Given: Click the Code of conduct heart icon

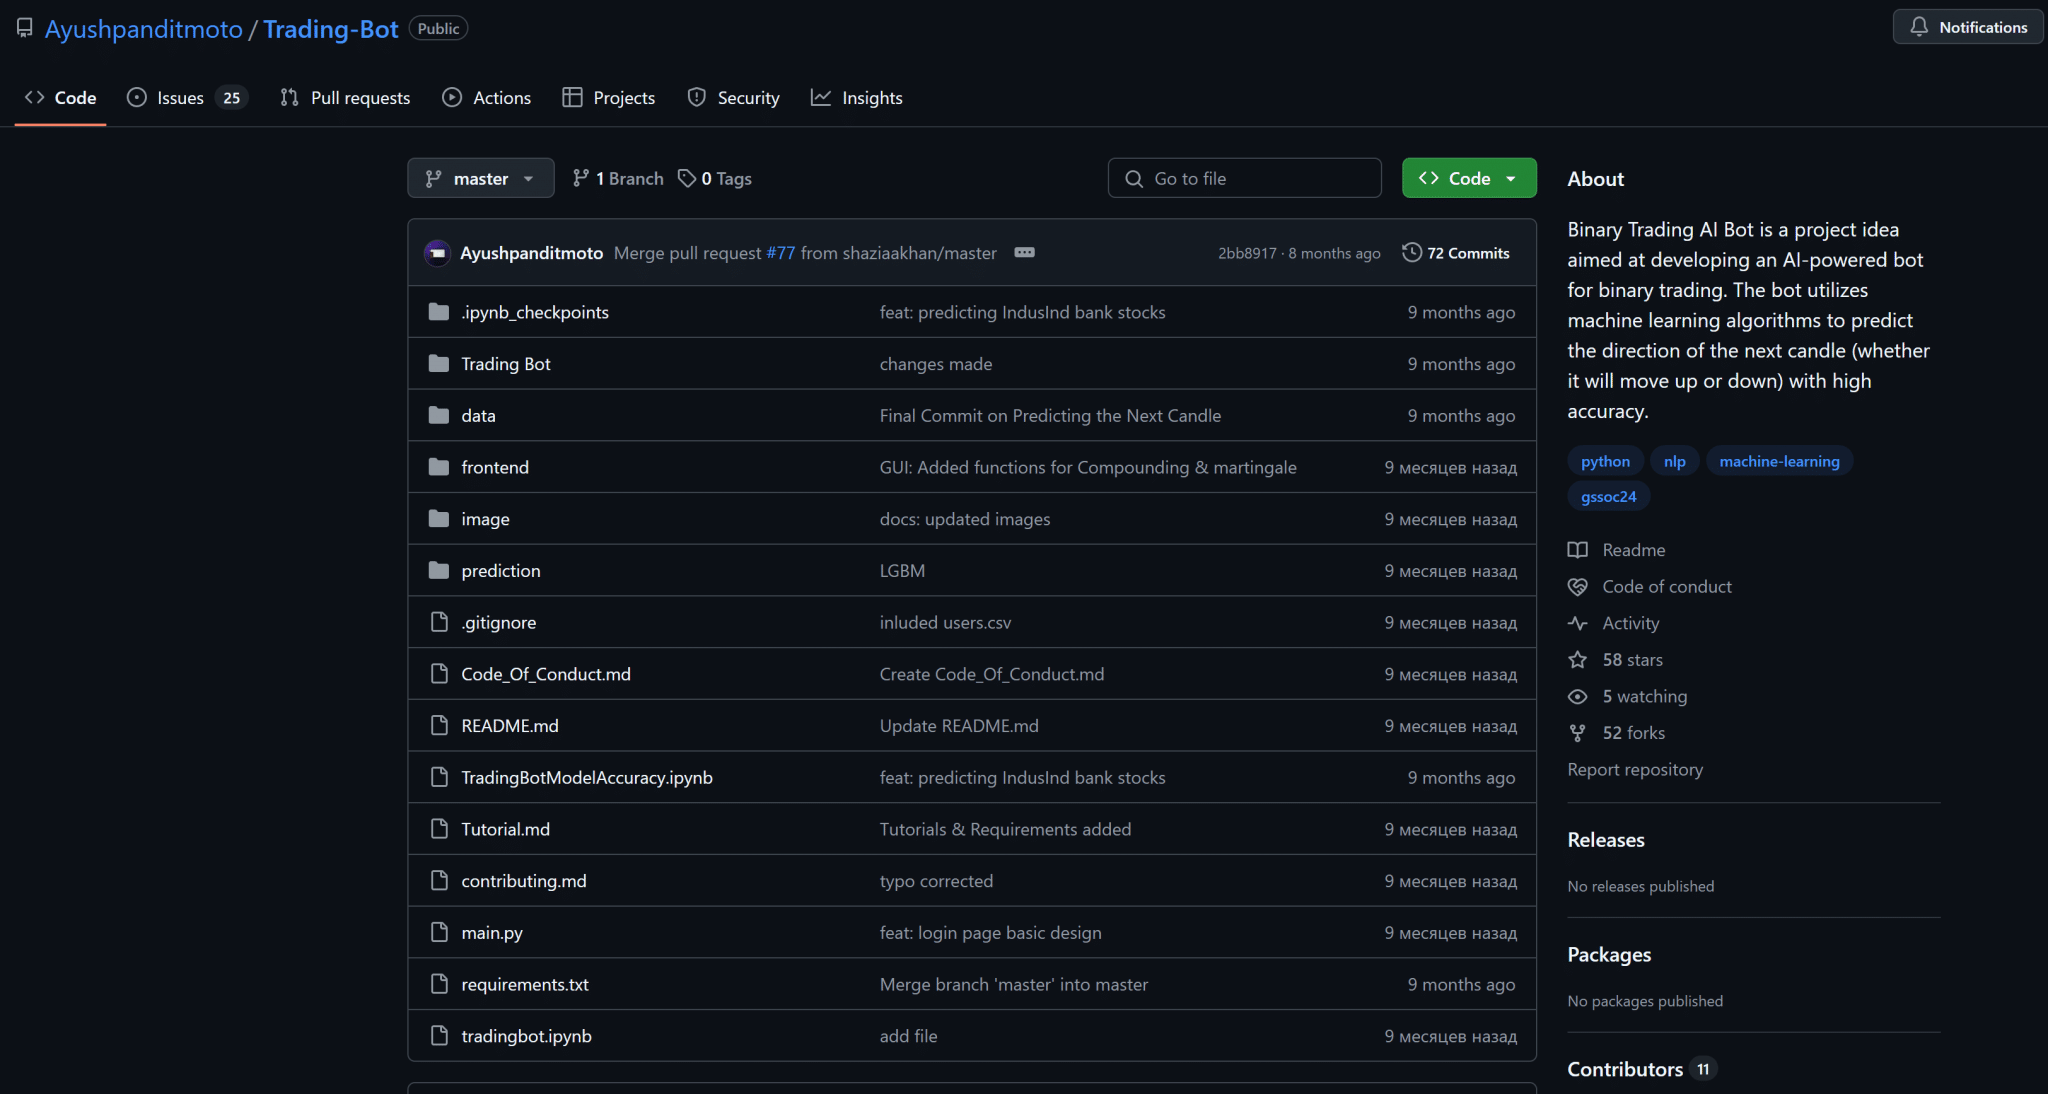Looking at the screenshot, I should coord(1577,587).
